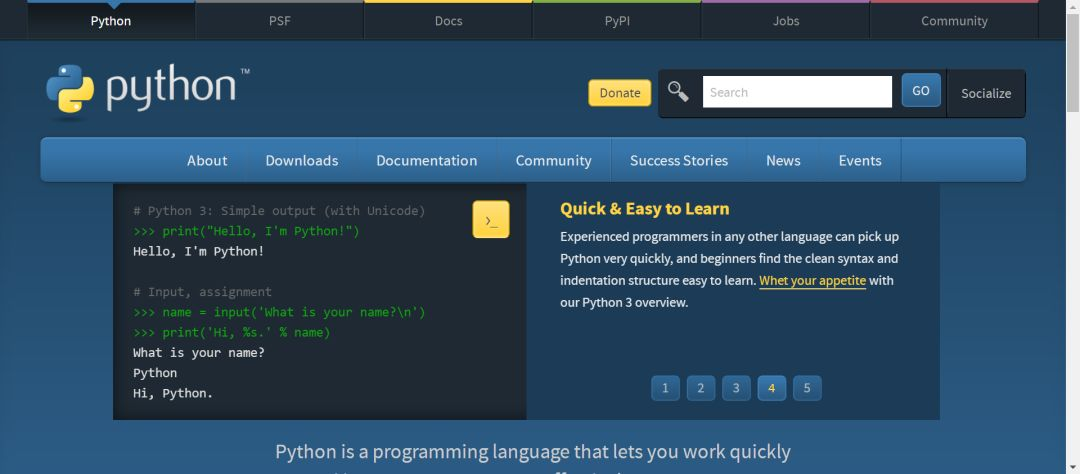Click into the Search input field
1080x474 pixels.
[x=797, y=92]
